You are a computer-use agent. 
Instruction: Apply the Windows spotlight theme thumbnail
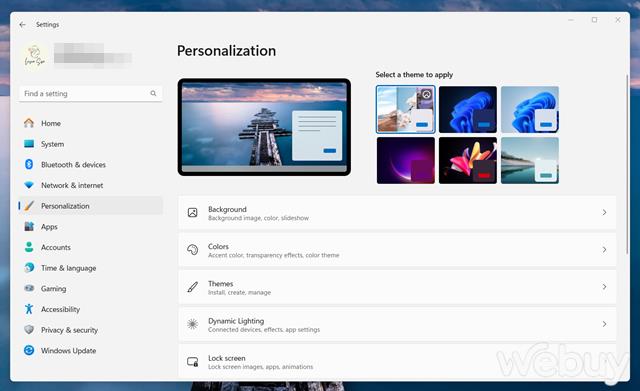(x=406, y=109)
